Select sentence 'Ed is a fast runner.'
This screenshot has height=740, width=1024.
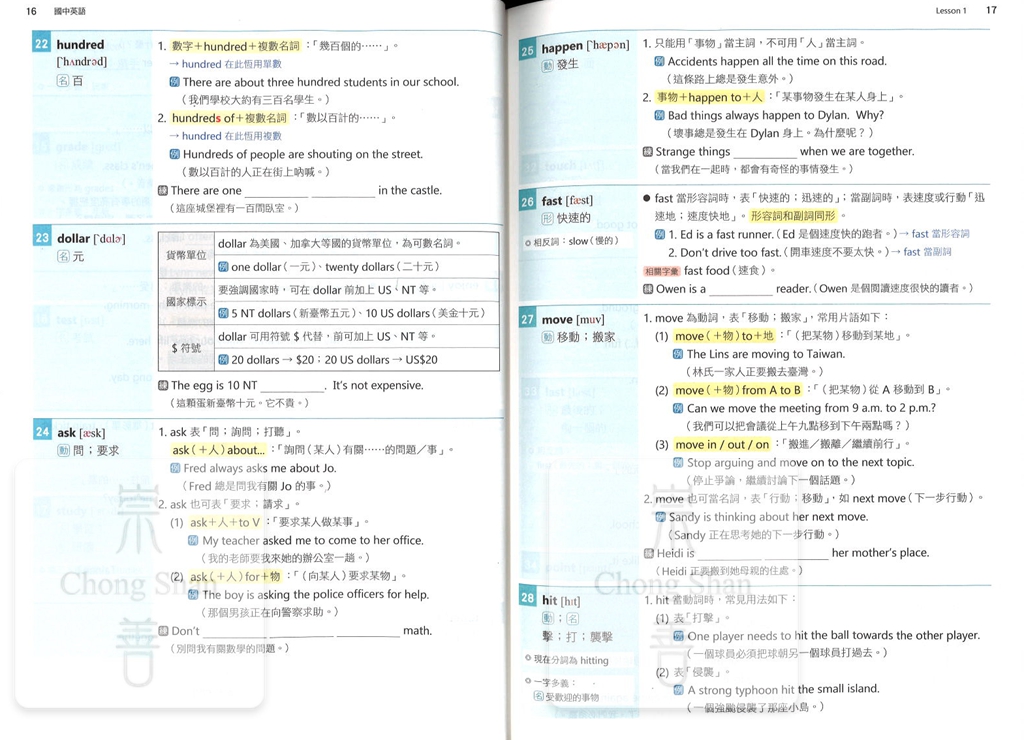coord(726,234)
